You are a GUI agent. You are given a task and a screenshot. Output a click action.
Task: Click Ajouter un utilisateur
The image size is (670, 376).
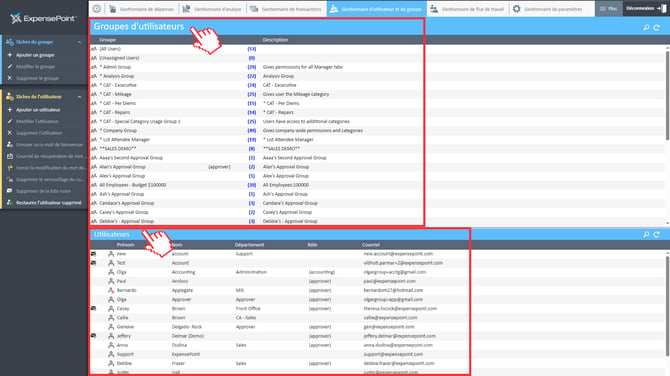[x=38, y=110]
